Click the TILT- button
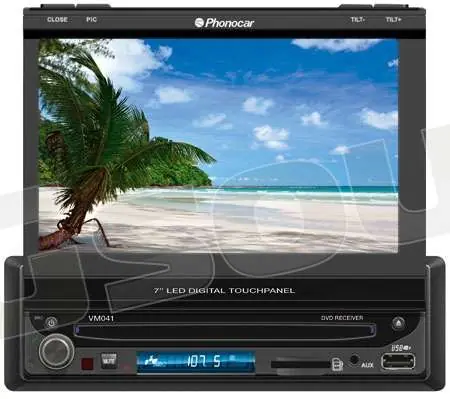This screenshot has height=399, width=450. tap(357, 20)
